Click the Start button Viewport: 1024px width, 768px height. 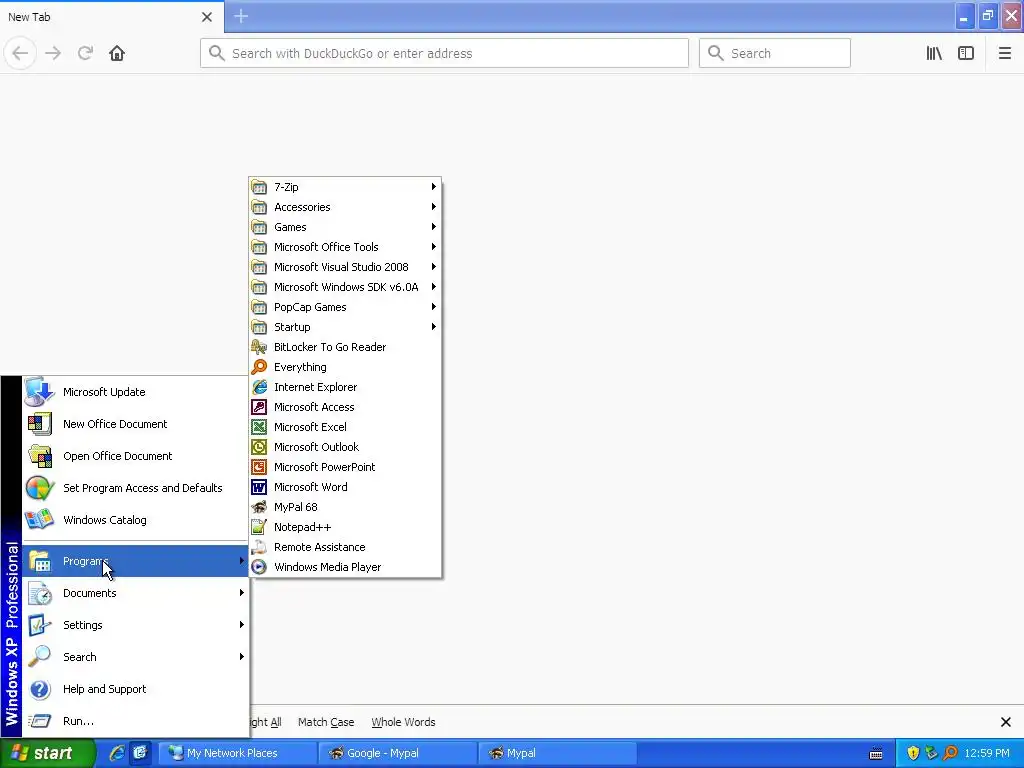click(47, 753)
